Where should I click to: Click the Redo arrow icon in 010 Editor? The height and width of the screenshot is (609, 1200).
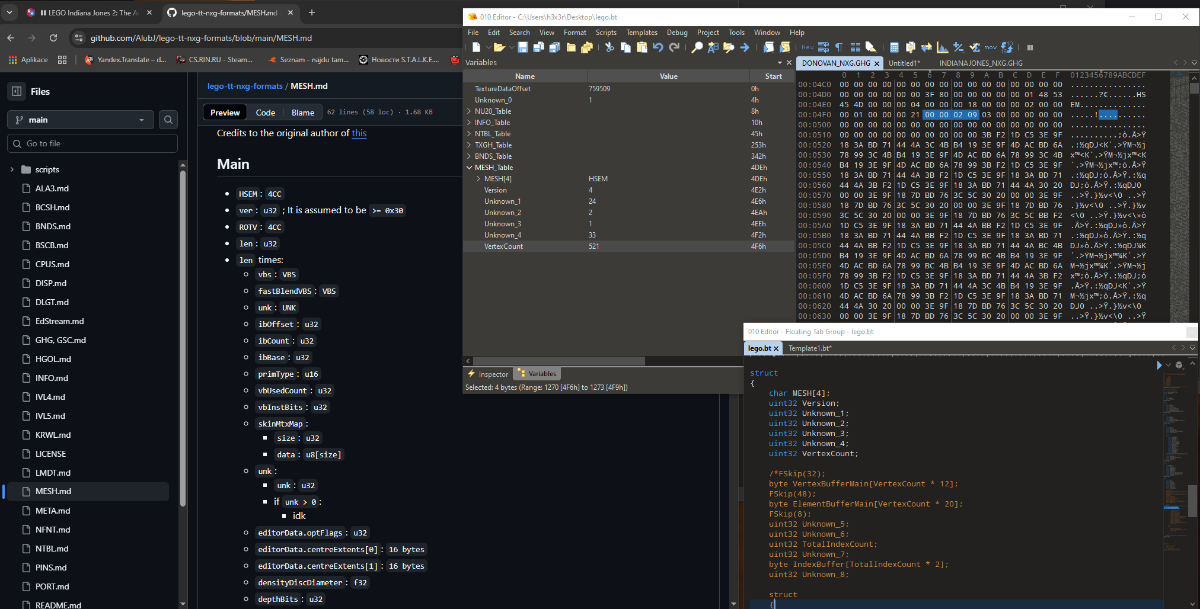pos(673,47)
